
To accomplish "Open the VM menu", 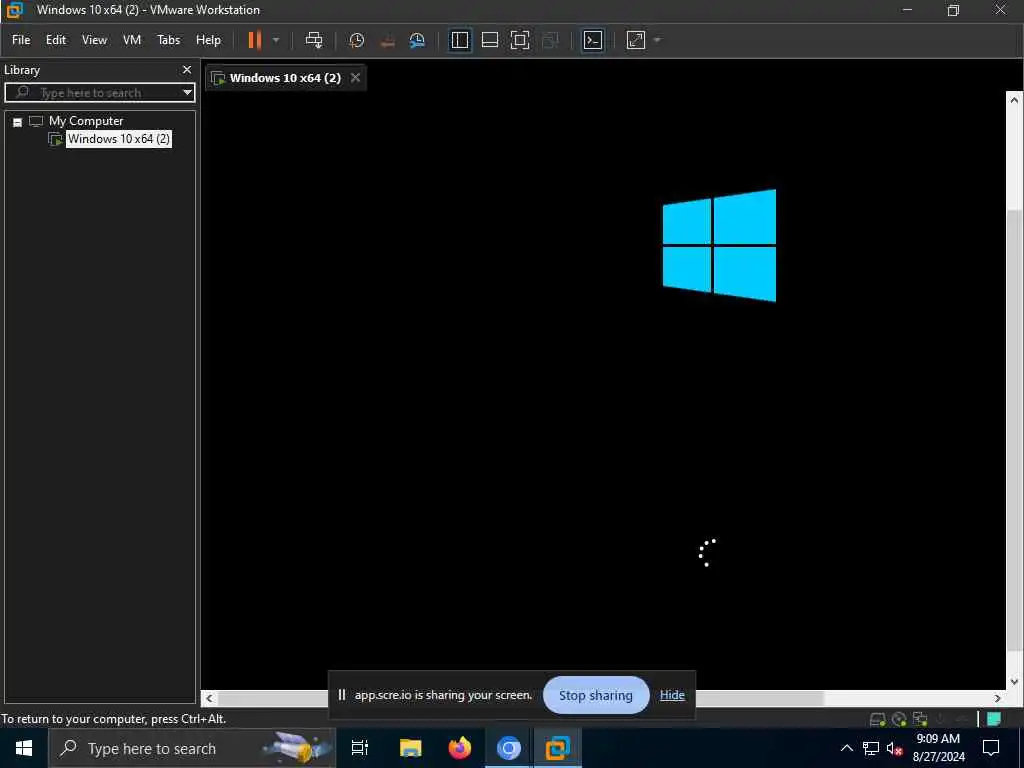I will tap(132, 40).
